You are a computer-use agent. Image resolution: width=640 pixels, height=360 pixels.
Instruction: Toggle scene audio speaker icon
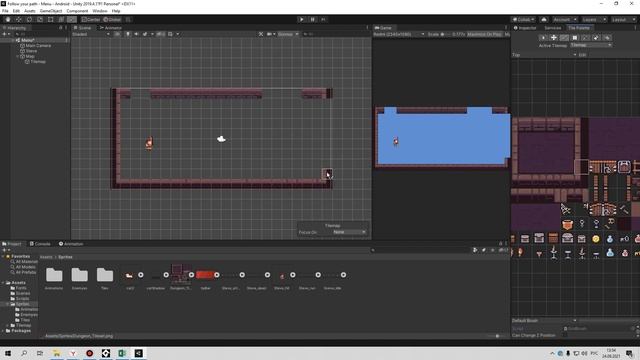pyautogui.click(x=136, y=34)
